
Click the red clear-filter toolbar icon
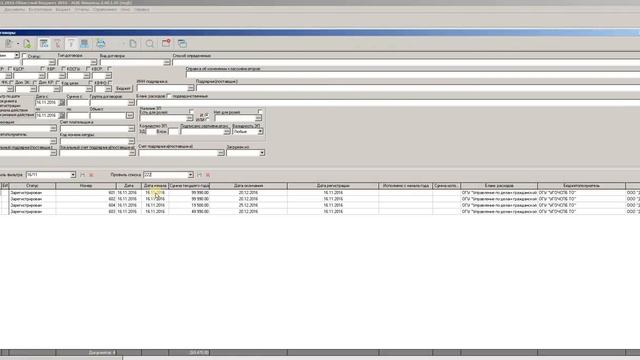pyautogui.click(x=57, y=44)
